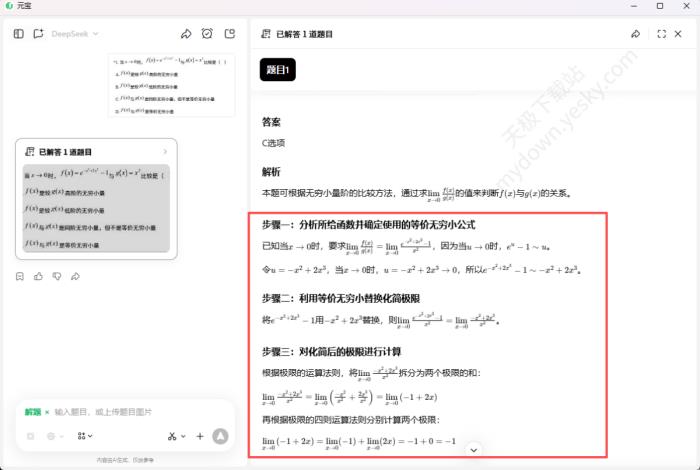Give the answer a thumbs up

pyautogui.click(x=39, y=276)
